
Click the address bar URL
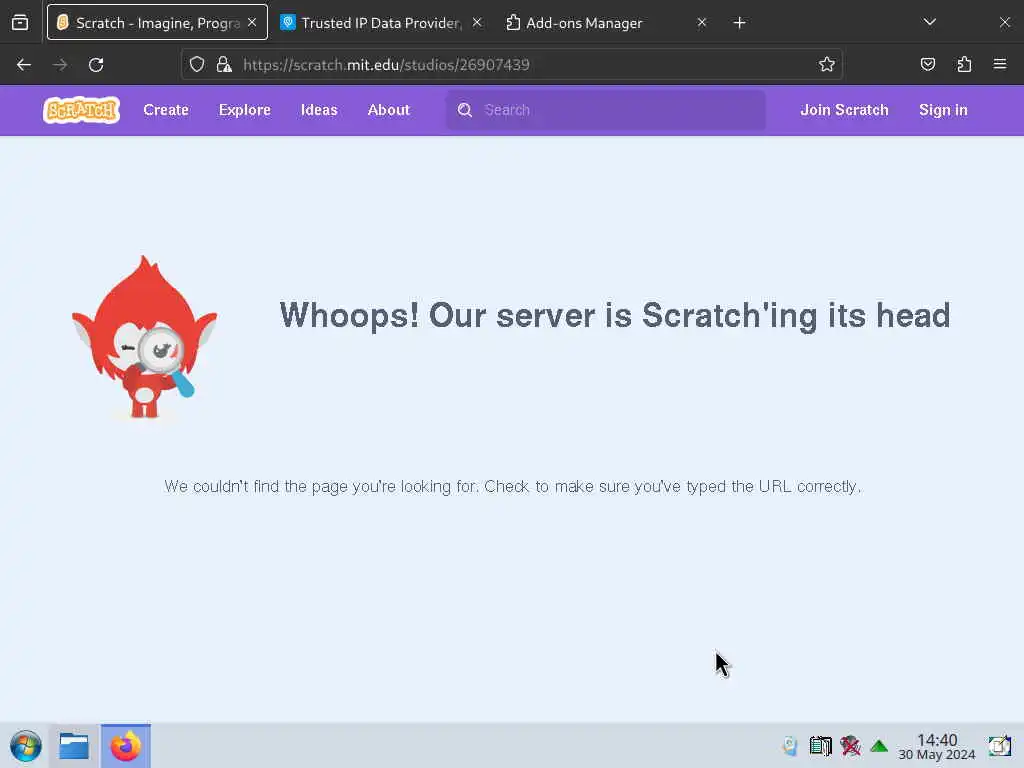[x=387, y=65]
